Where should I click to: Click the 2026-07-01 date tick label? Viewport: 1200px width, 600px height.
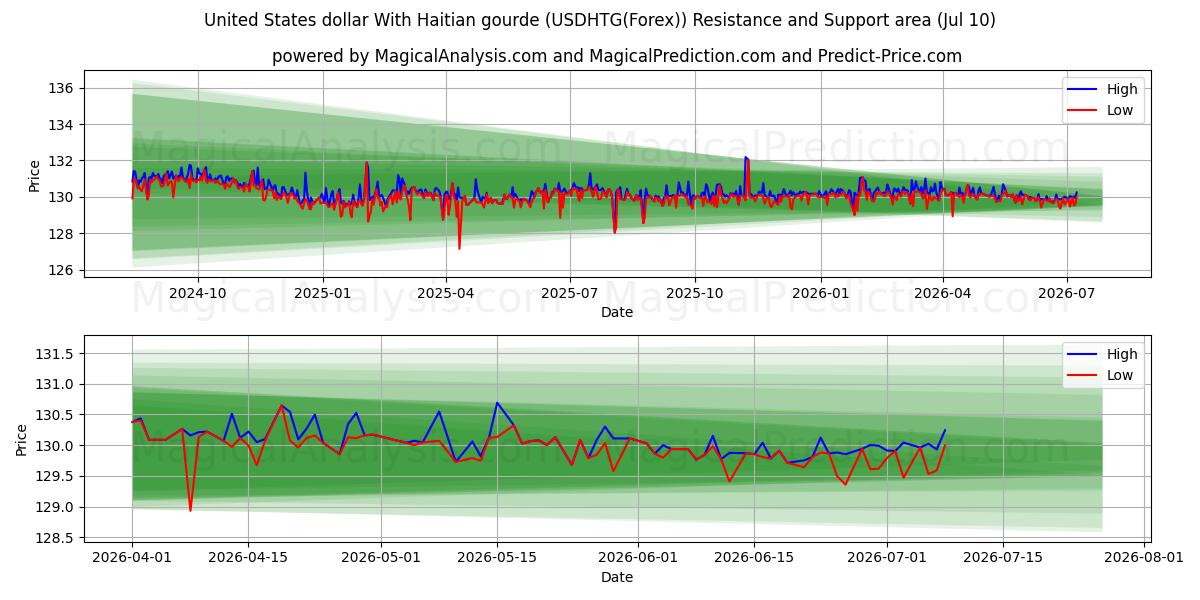coord(888,558)
